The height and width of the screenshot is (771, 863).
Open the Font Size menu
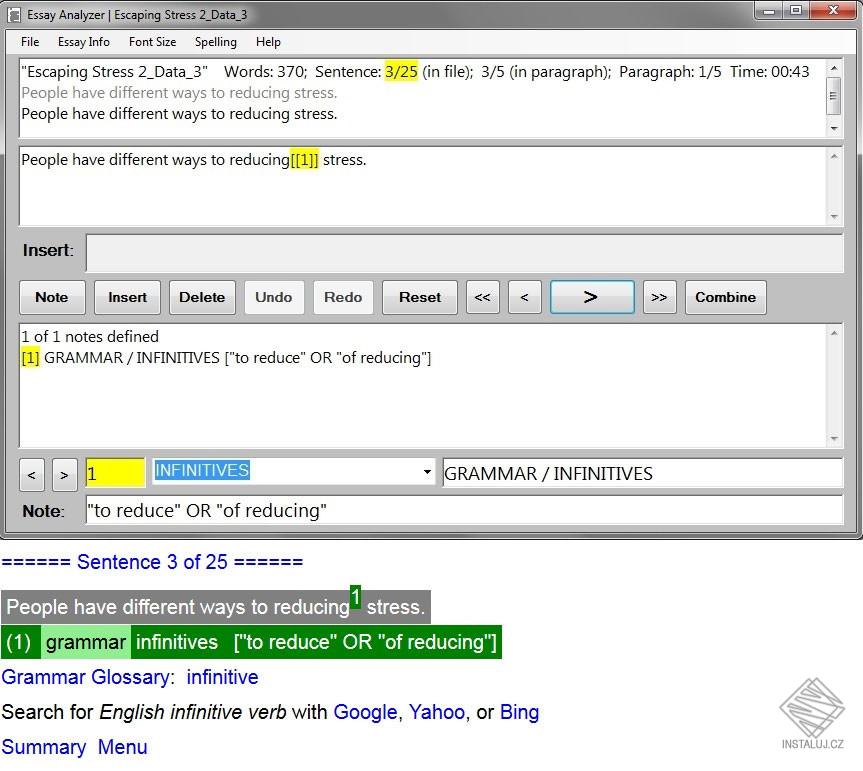coord(152,42)
